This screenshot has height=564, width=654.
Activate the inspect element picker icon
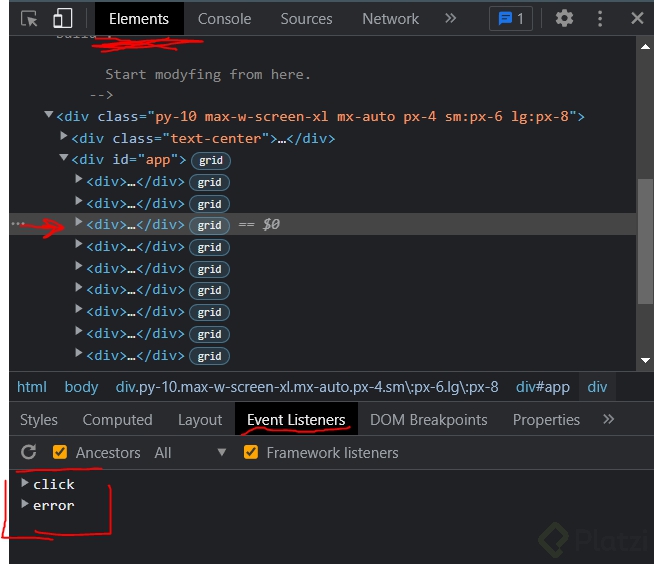(x=29, y=19)
